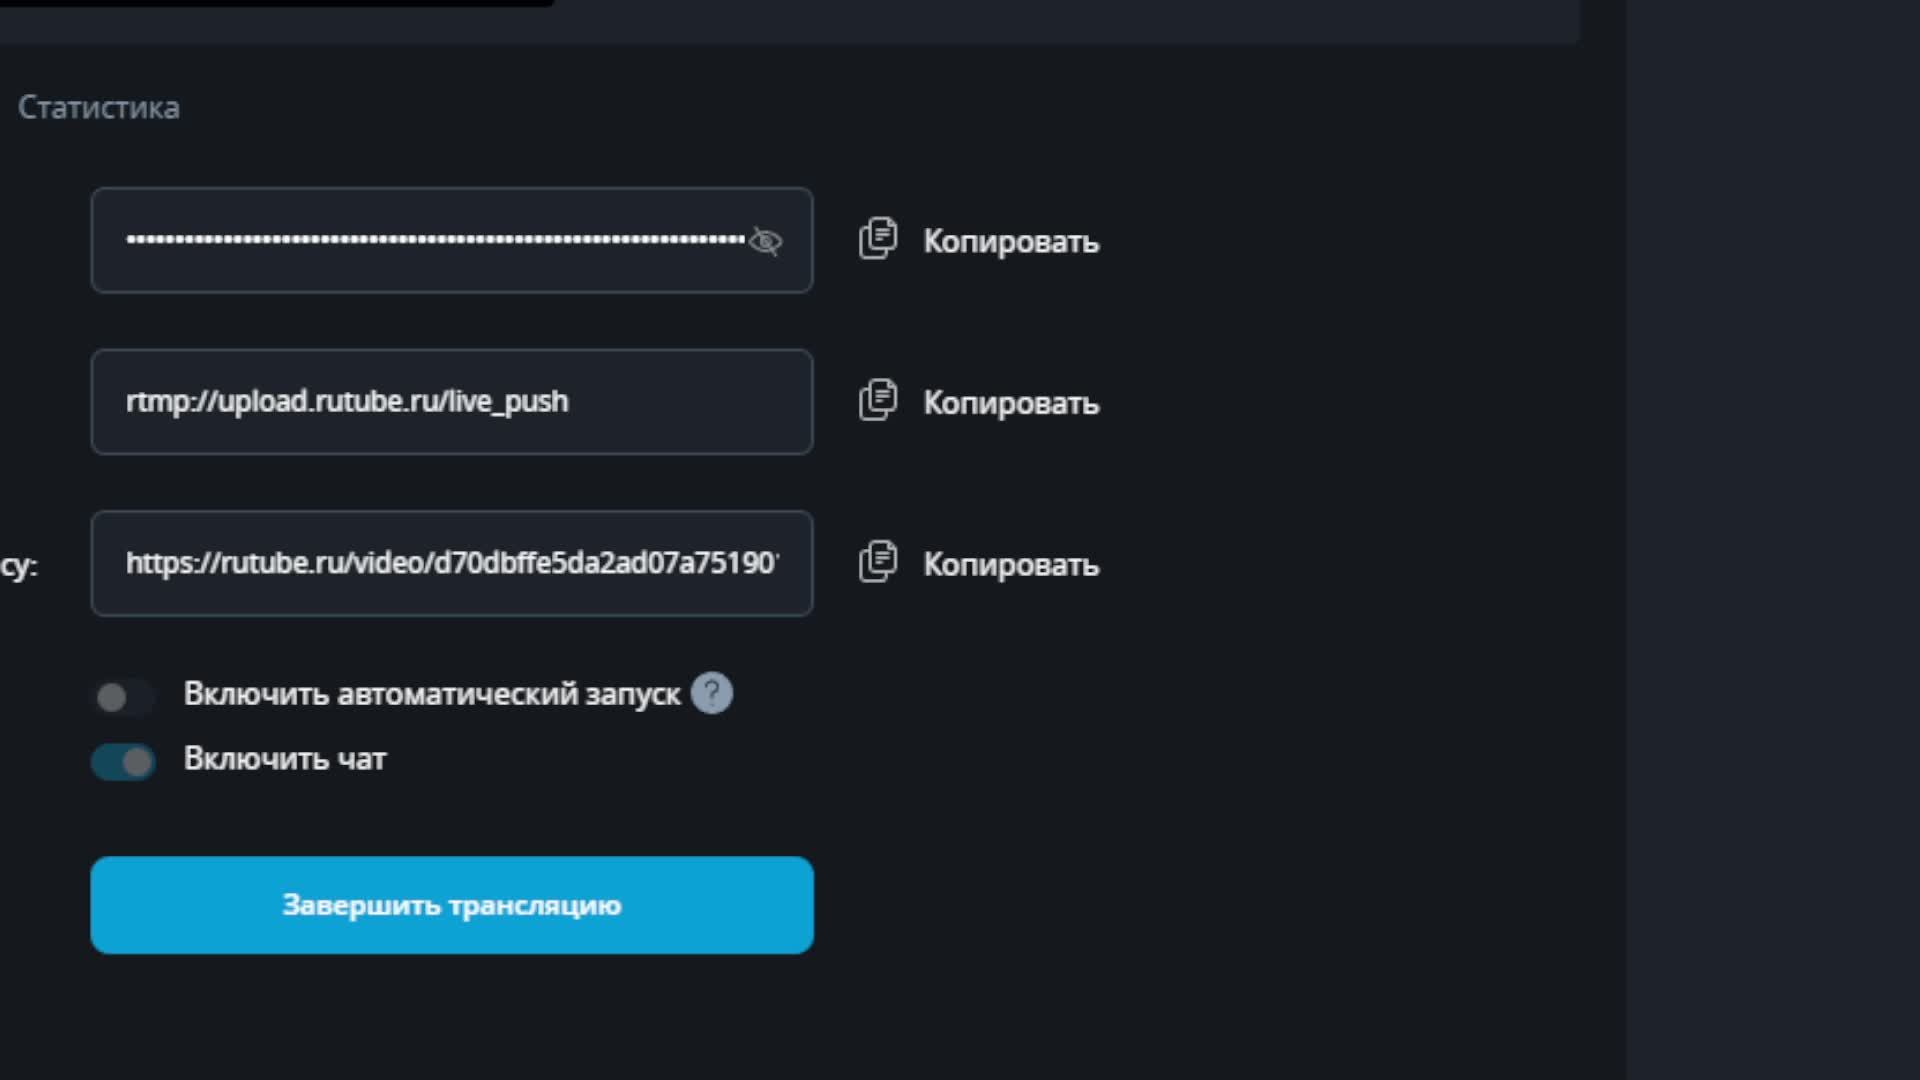Click the copy icon next to the rutube video link
The width and height of the screenshot is (1920, 1080).
pos(877,563)
